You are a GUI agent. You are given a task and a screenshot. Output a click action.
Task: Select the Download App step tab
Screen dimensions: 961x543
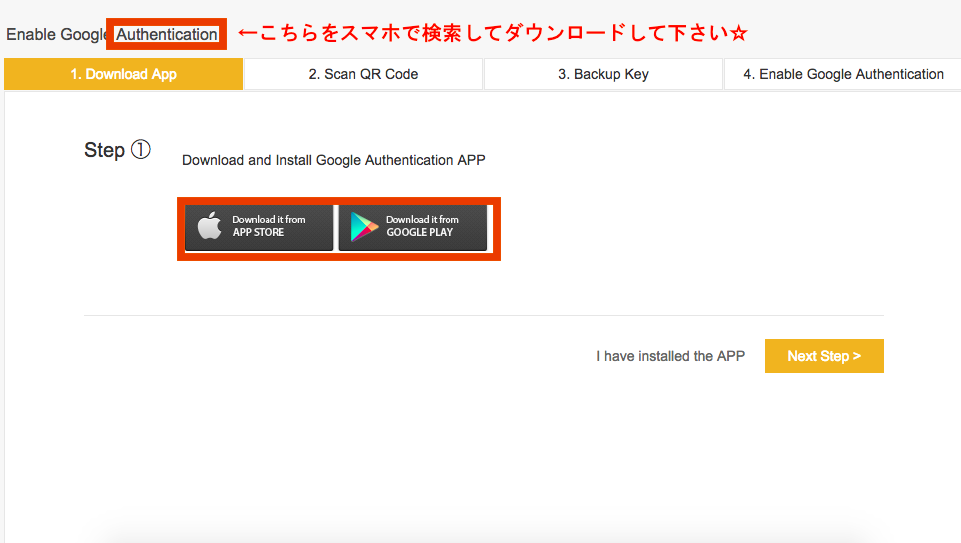123,74
